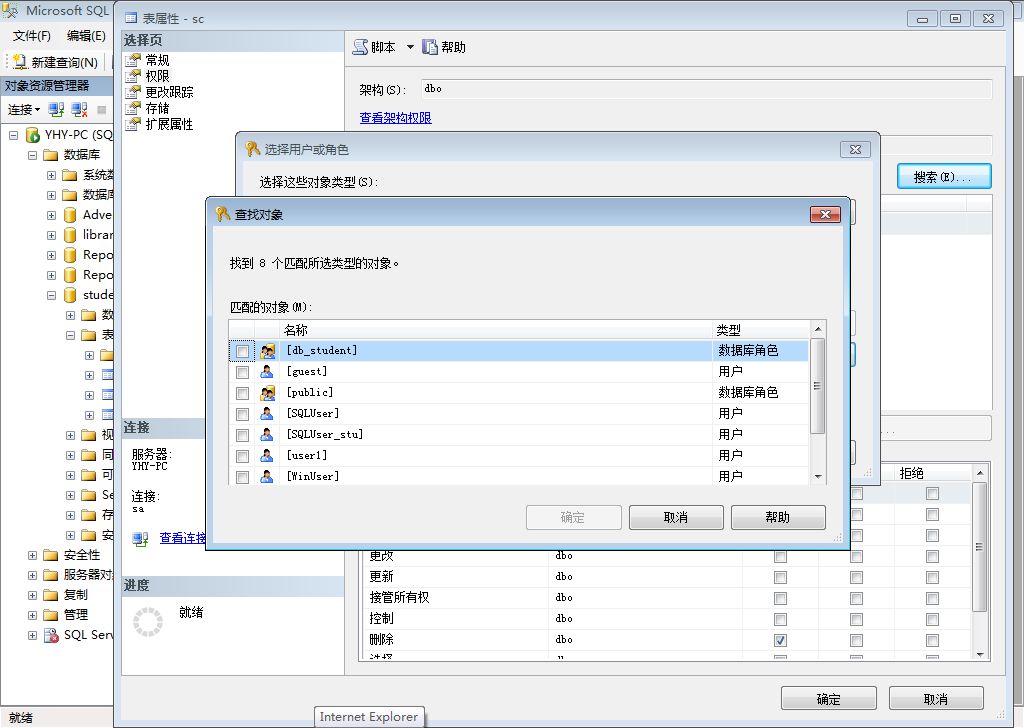The height and width of the screenshot is (728, 1024).
Task: Open the 更改跟踪 page icon
Action: pyautogui.click(x=133, y=92)
